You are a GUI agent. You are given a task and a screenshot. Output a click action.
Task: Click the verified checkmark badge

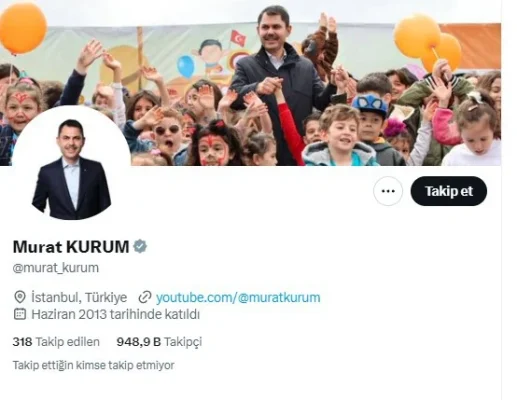coord(140,246)
